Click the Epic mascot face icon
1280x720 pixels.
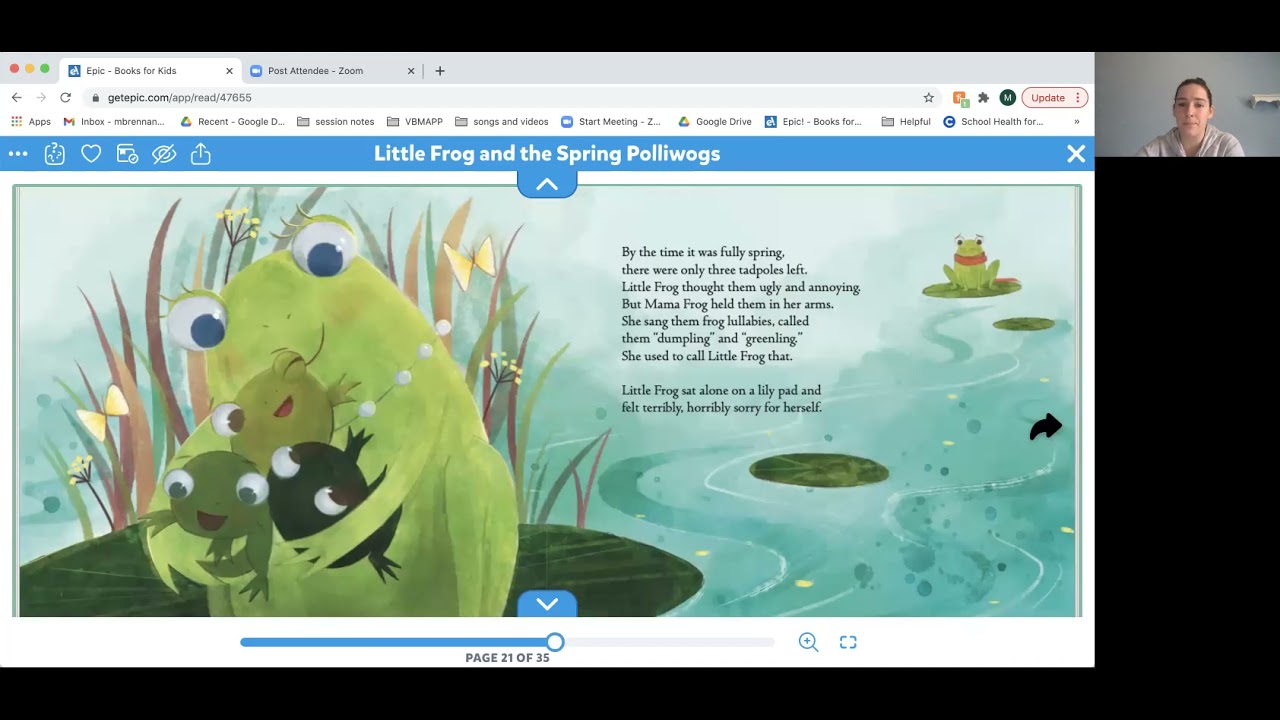click(54, 154)
